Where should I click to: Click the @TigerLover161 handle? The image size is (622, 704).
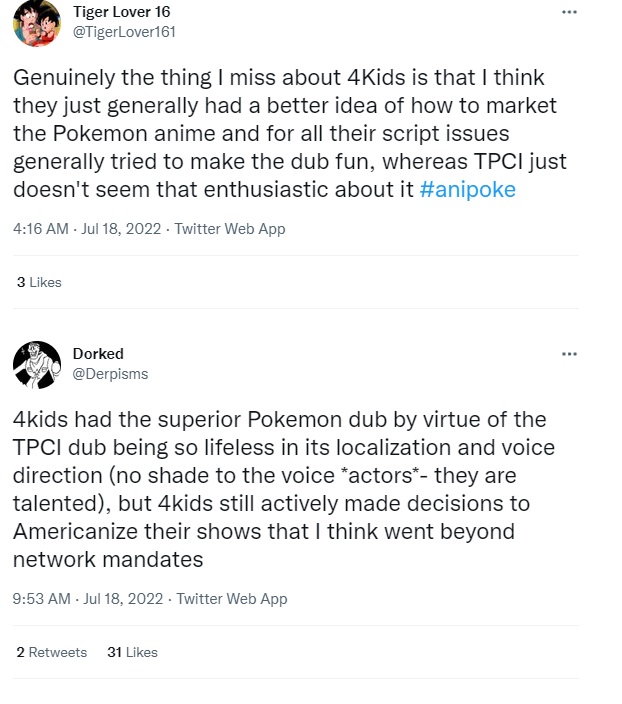126,30
